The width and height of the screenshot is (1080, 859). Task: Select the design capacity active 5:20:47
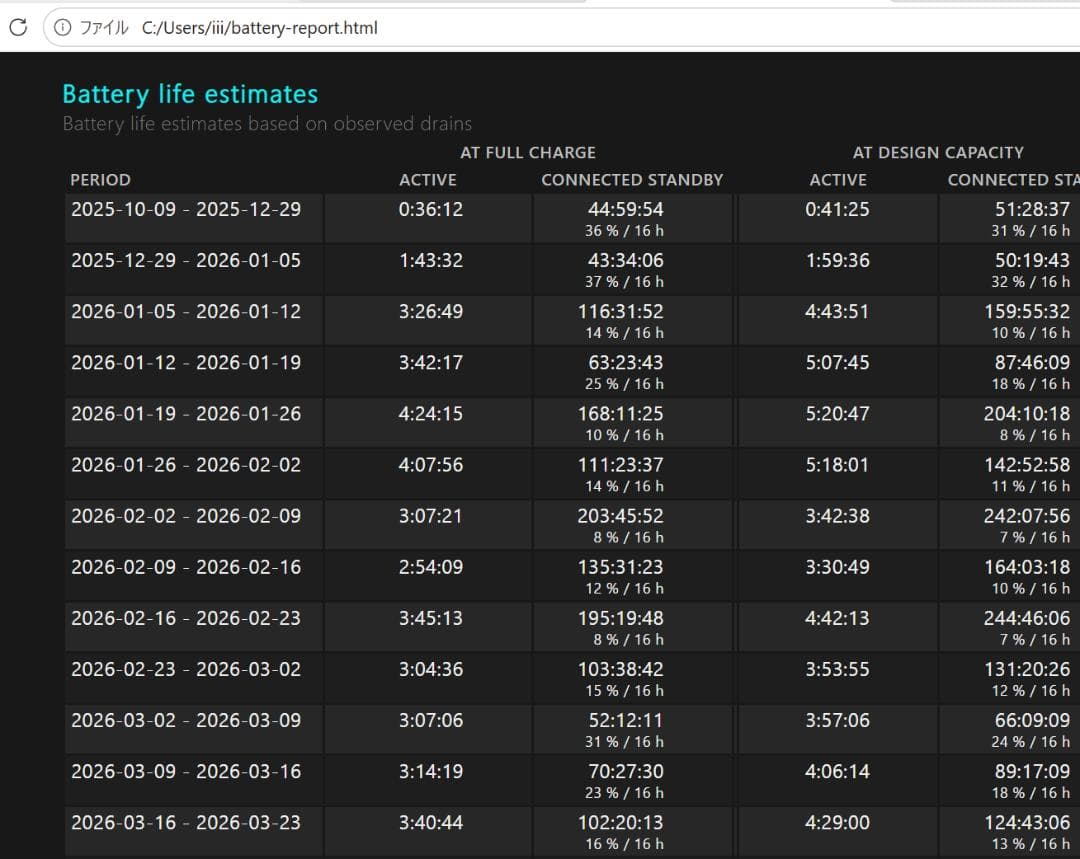[838, 413]
